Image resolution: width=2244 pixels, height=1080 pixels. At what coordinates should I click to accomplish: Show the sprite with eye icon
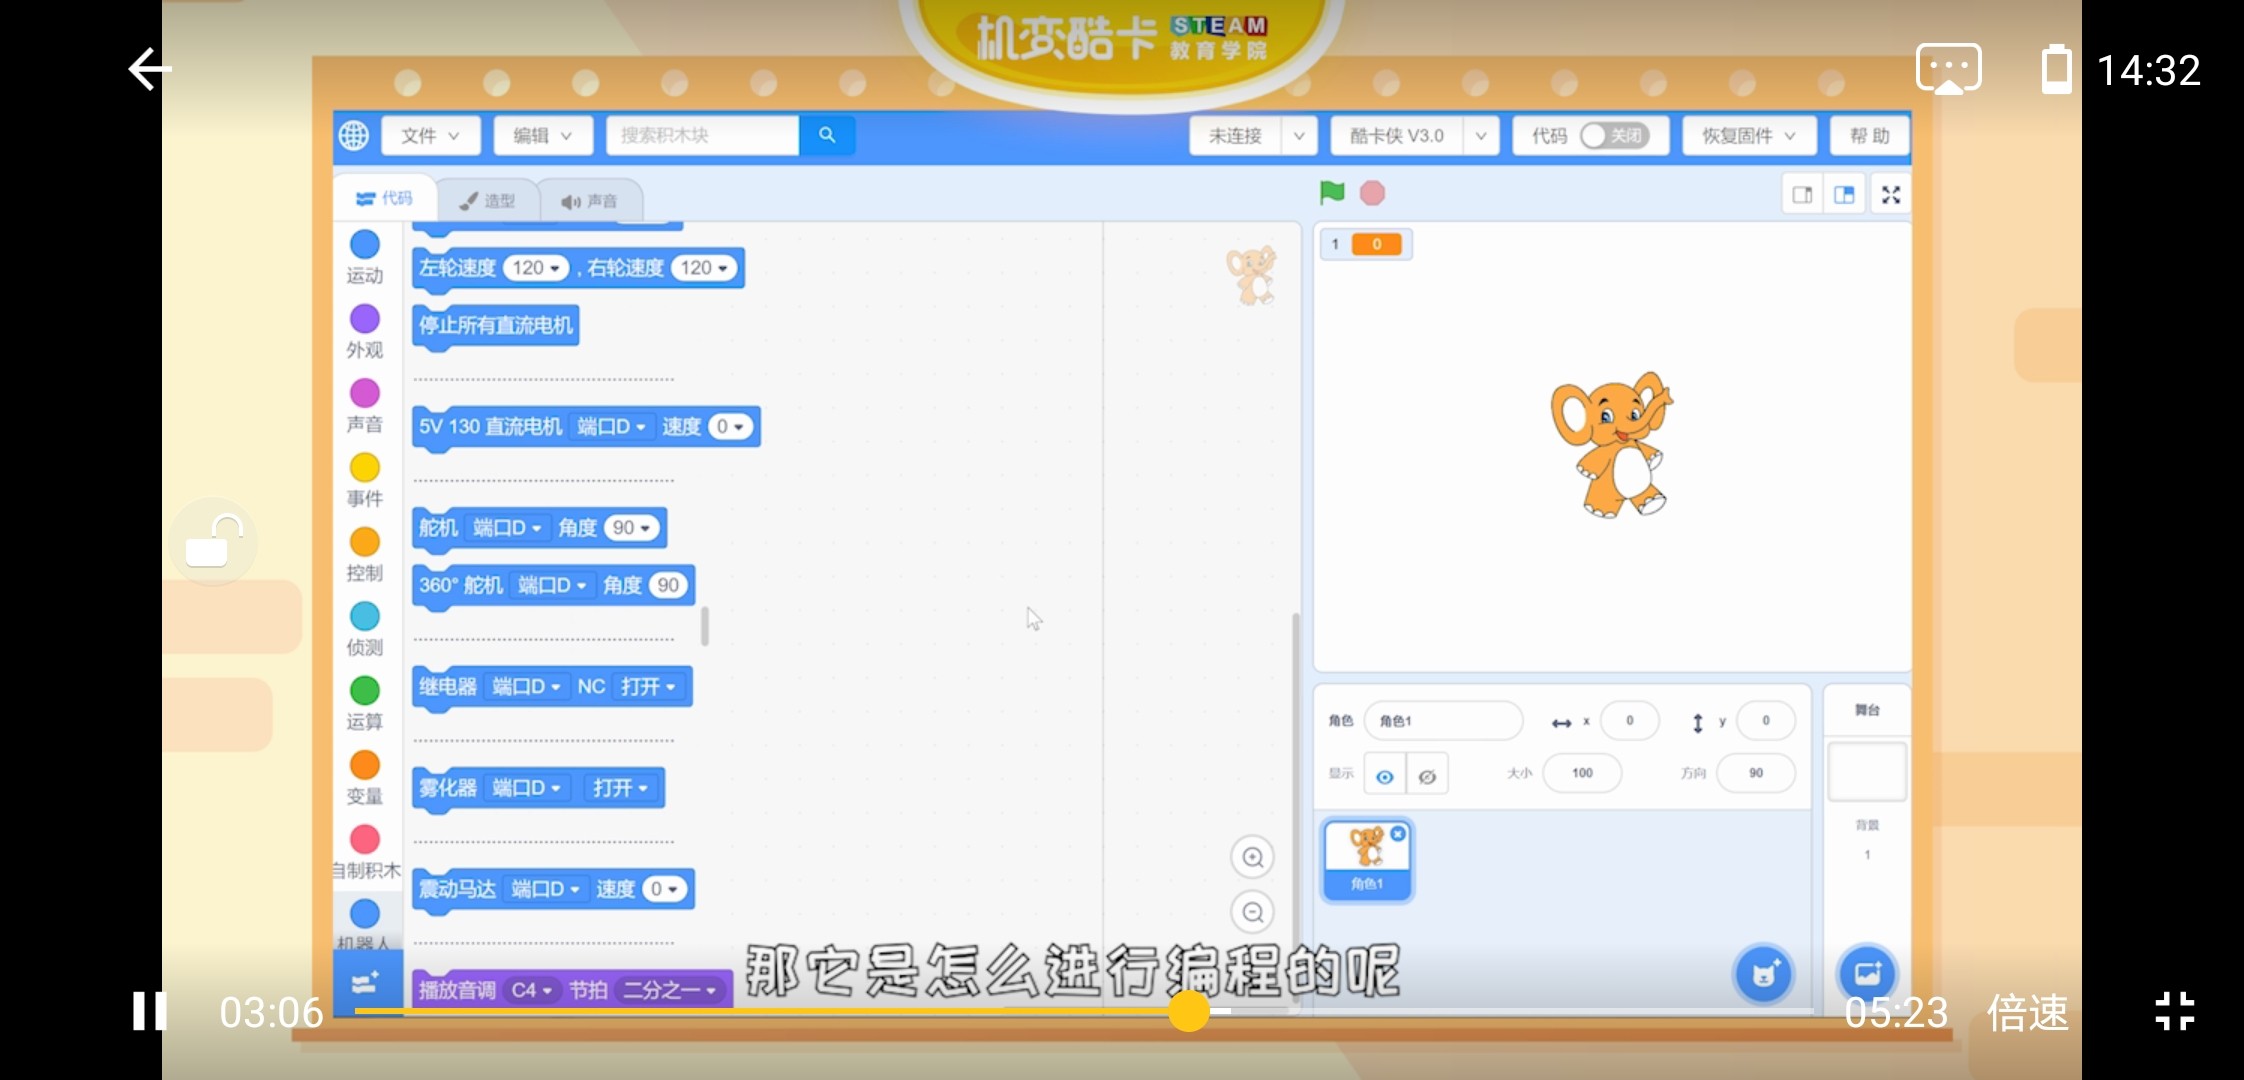pyautogui.click(x=1385, y=775)
